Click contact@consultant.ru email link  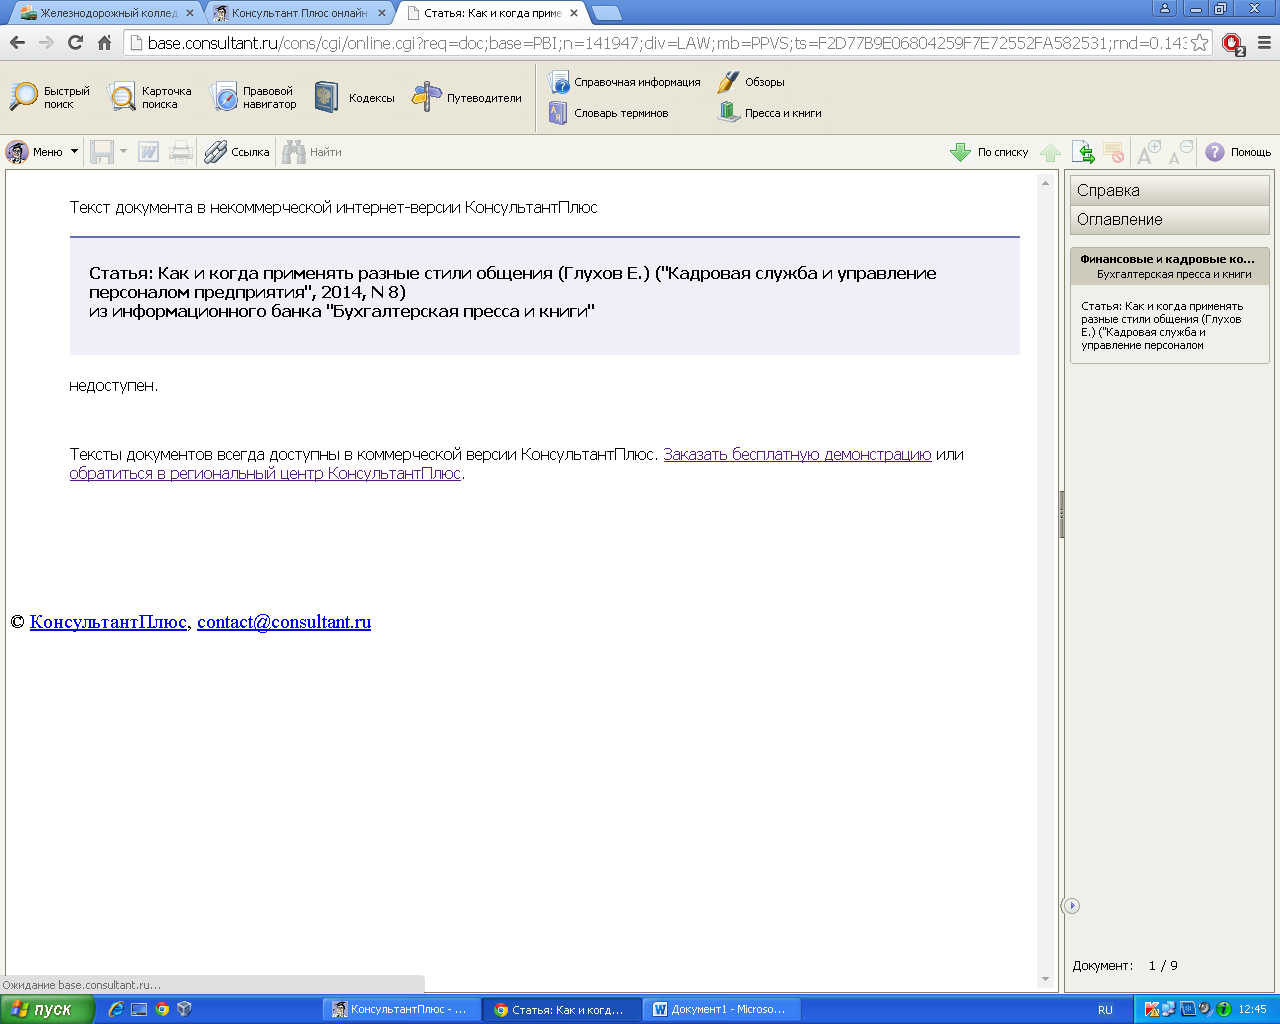pos(284,621)
